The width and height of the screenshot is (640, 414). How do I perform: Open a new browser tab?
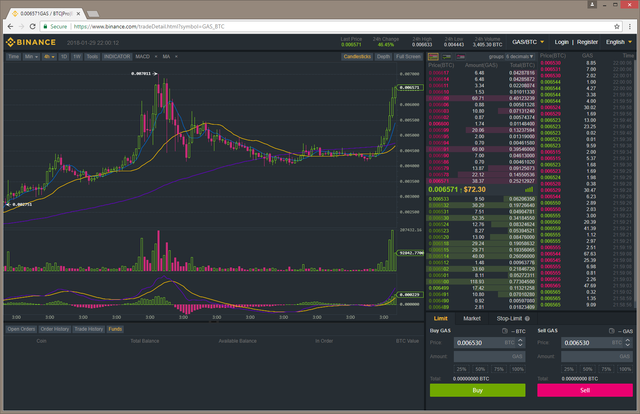click(x=93, y=14)
